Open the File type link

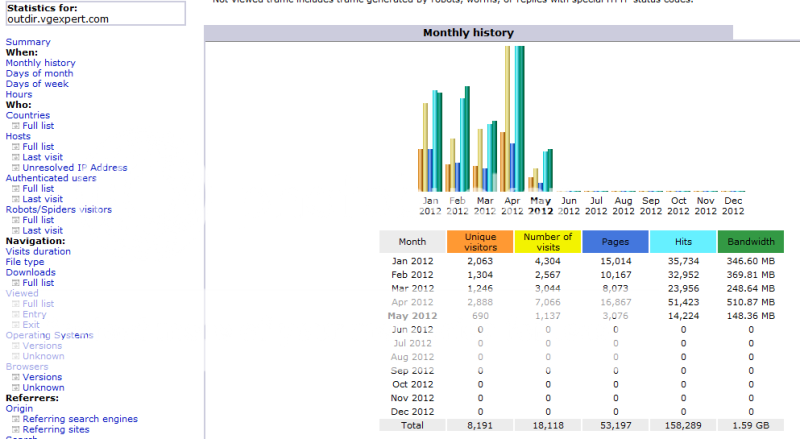point(25,262)
